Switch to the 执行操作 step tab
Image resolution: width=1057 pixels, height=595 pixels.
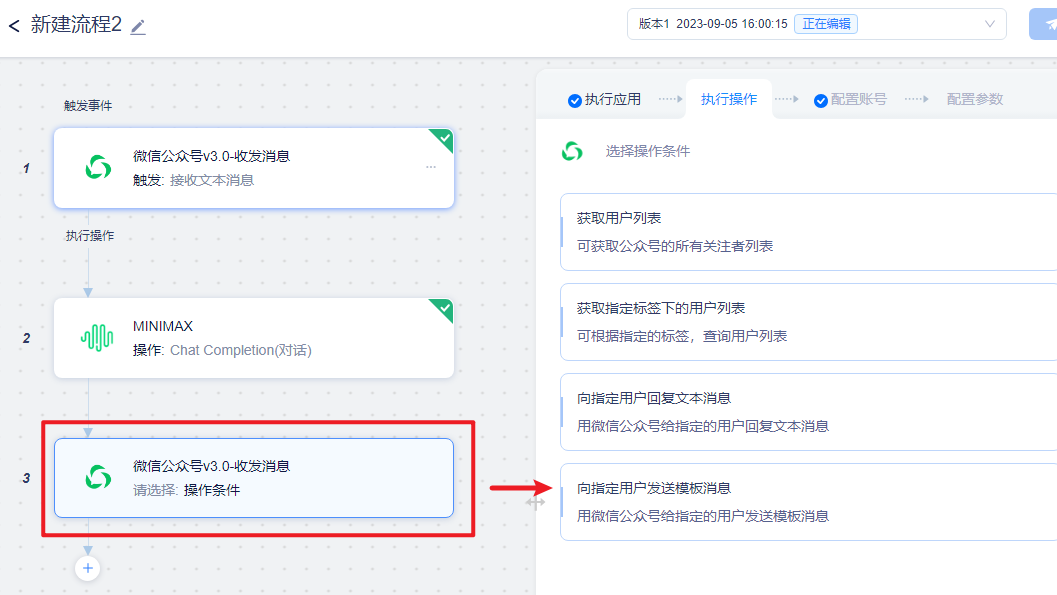click(729, 99)
